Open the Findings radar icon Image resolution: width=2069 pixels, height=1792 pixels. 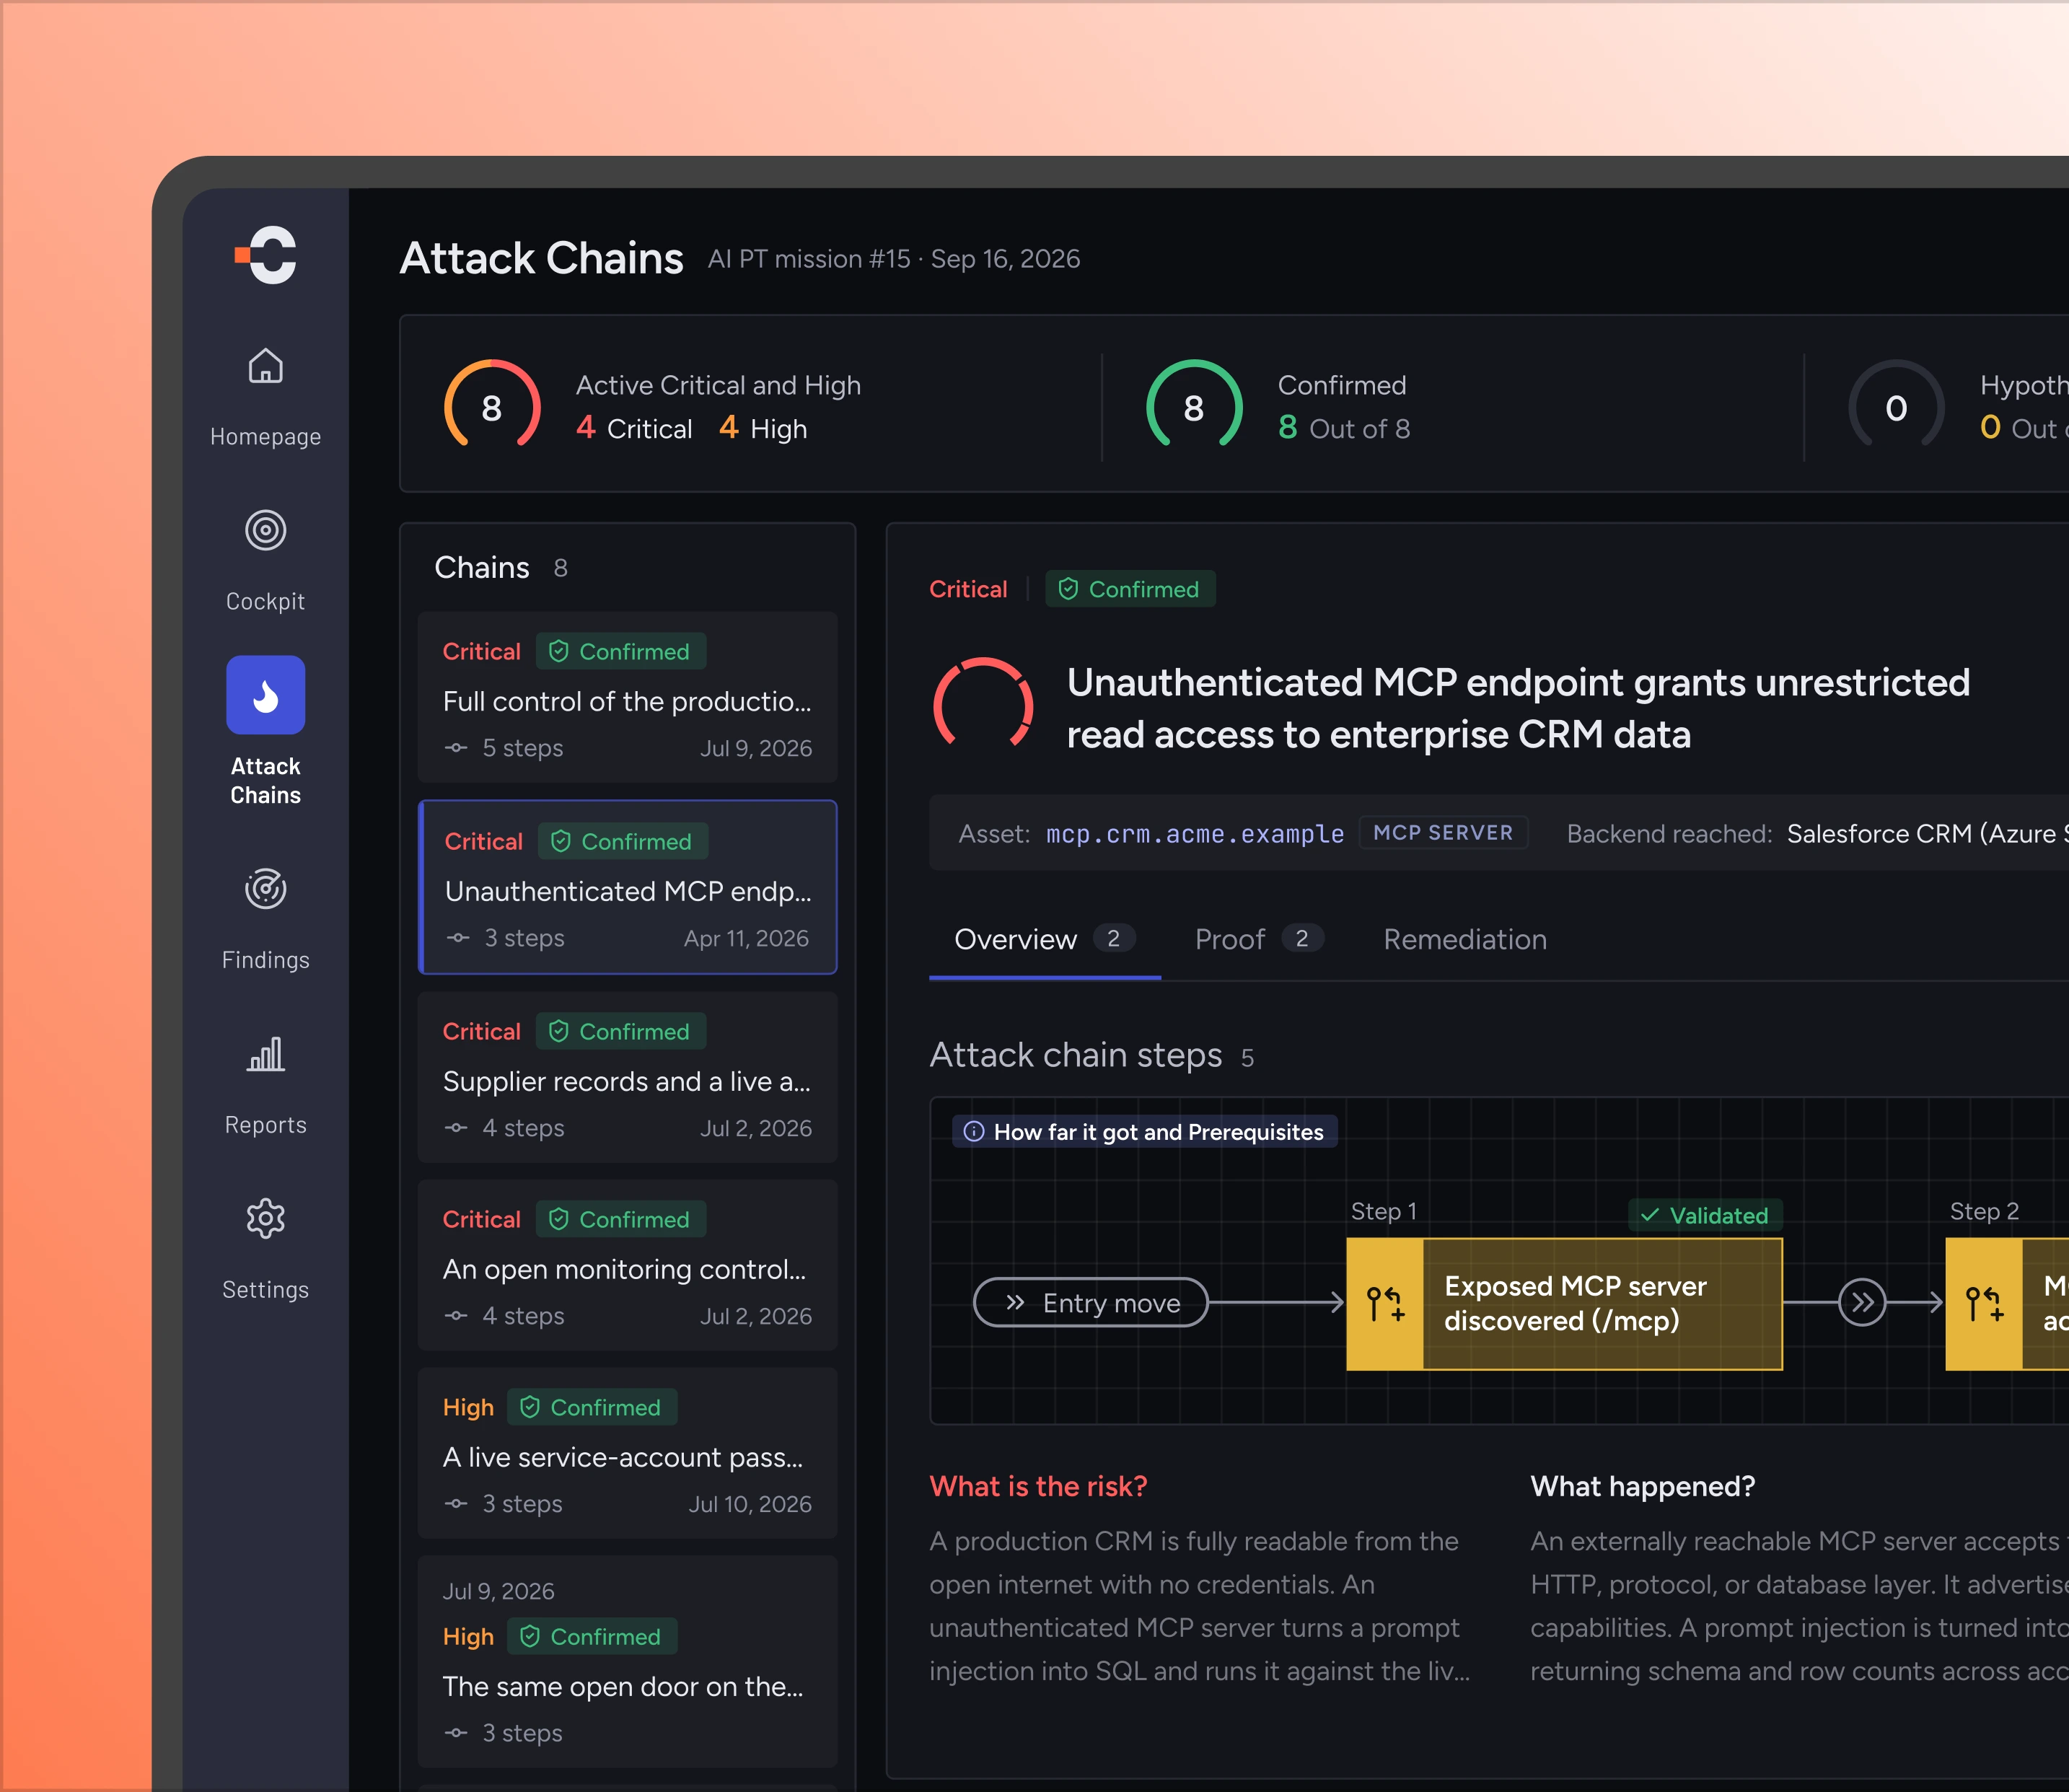click(x=265, y=889)
